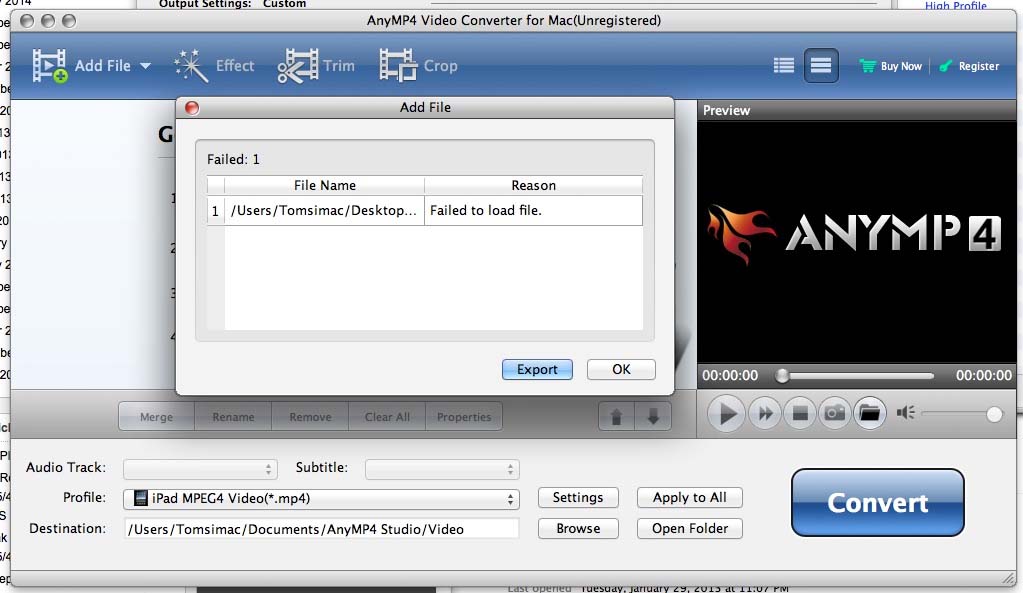The width and height of the screenshot is (1023, 593).
Task: Take a snapshot with camera icon
Action: [834, 414]
